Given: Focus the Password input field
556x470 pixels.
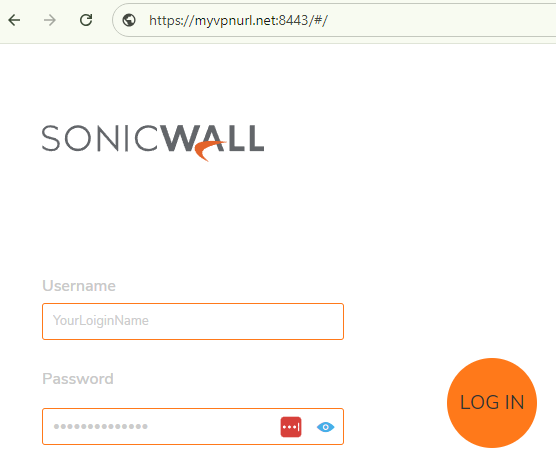Looking at the screenshot, I should click(x=193, y=426).
